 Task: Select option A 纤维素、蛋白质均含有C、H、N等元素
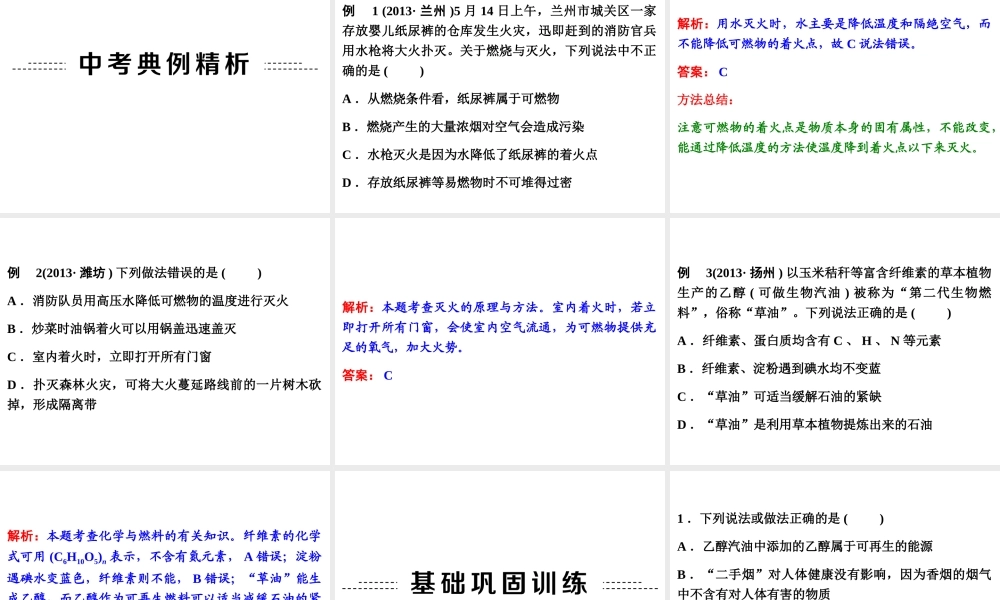click(809, 341)
